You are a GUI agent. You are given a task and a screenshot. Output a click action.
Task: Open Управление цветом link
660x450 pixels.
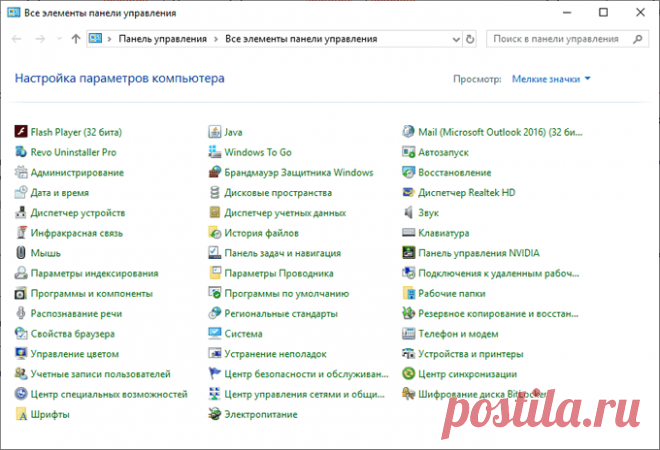75,354
